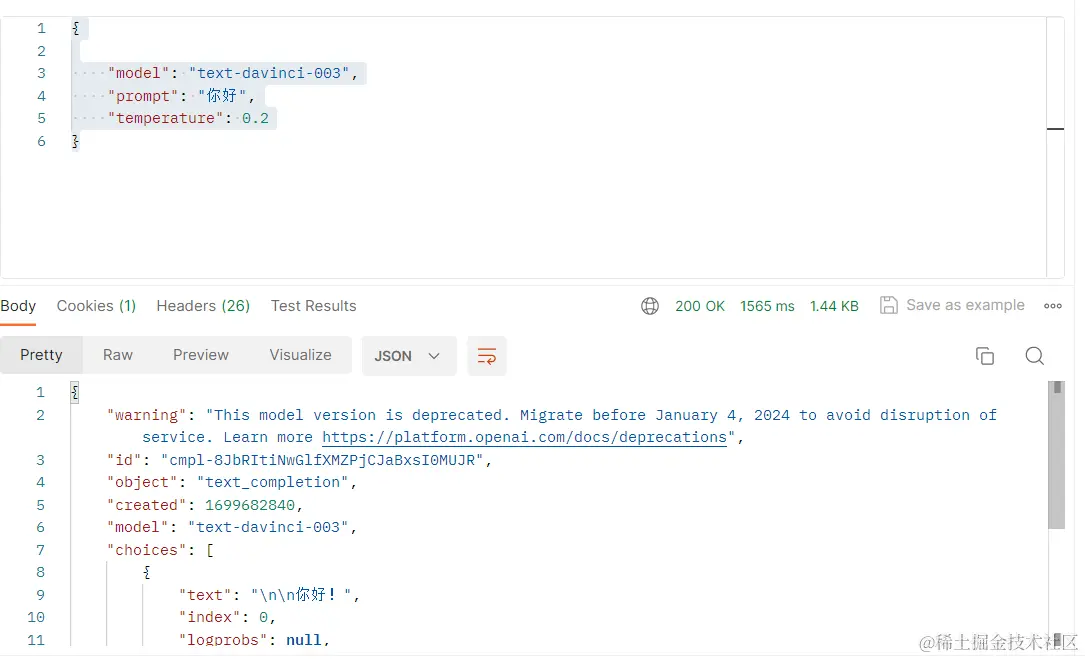Click the opening brace on request line 1
The image size is (1085, 659).
point(75,28)
